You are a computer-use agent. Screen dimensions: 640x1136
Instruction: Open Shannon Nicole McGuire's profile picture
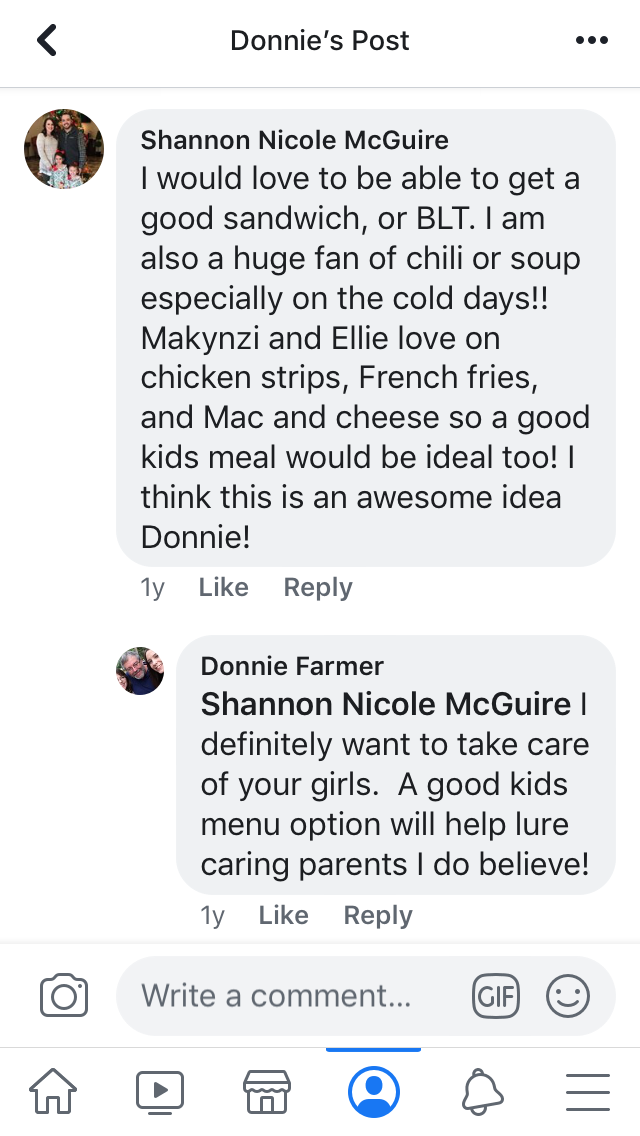point(64,149)
